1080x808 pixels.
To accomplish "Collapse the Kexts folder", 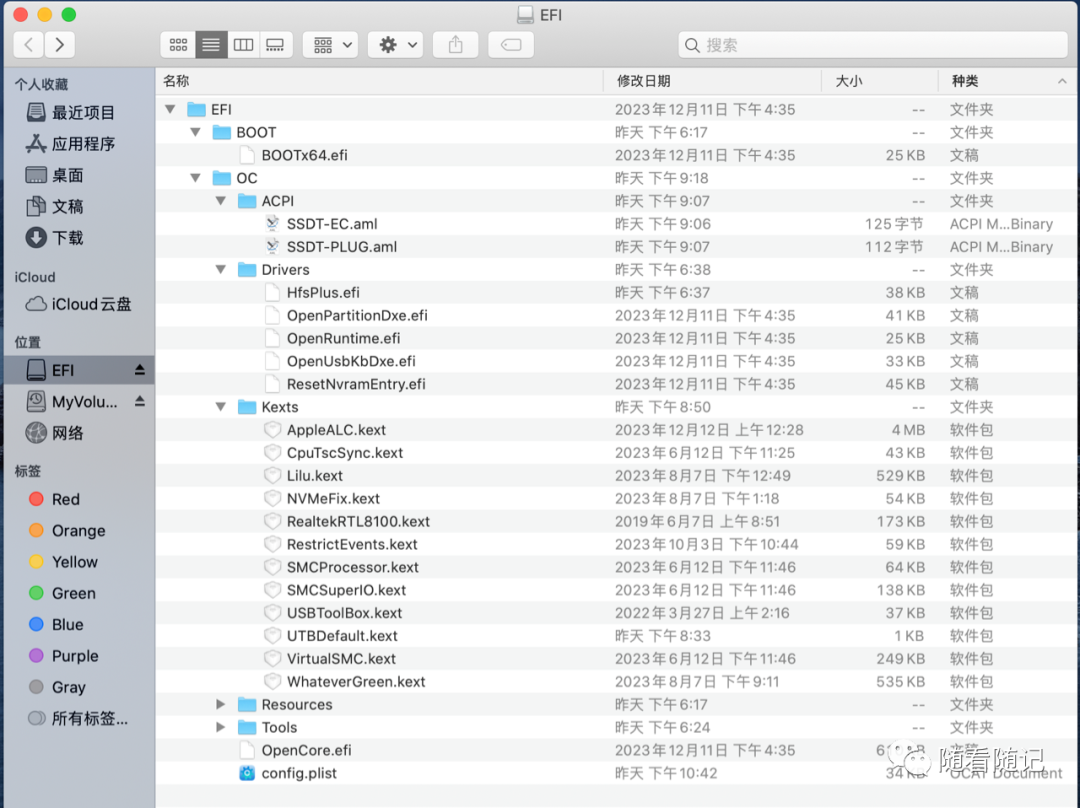I will tap(221, 406).
